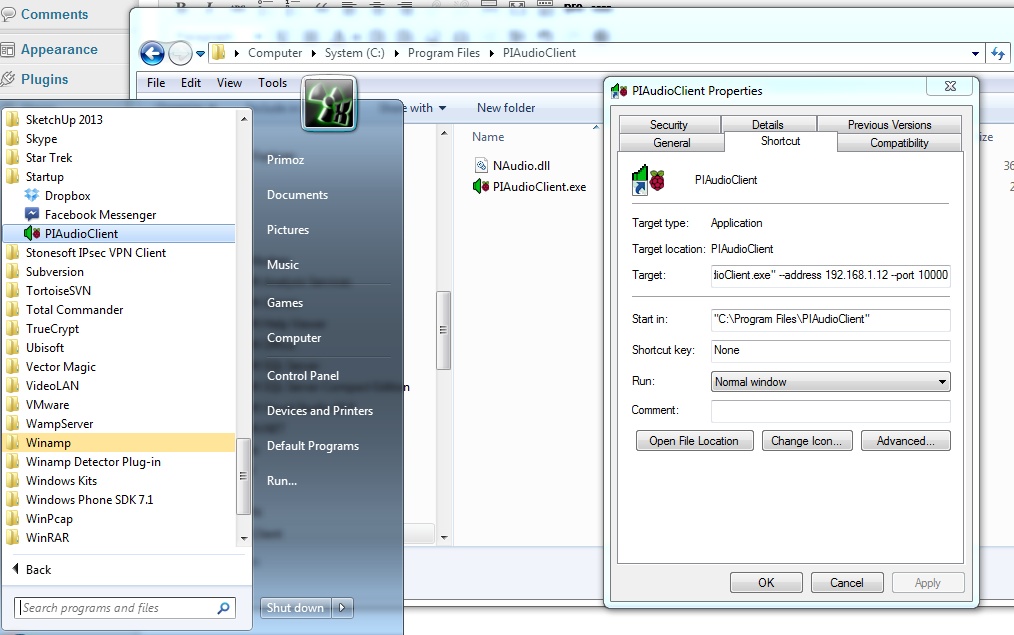Click the Plugins icon in sidebar
The image size is (1014, 635).
[x=8, y=80]
